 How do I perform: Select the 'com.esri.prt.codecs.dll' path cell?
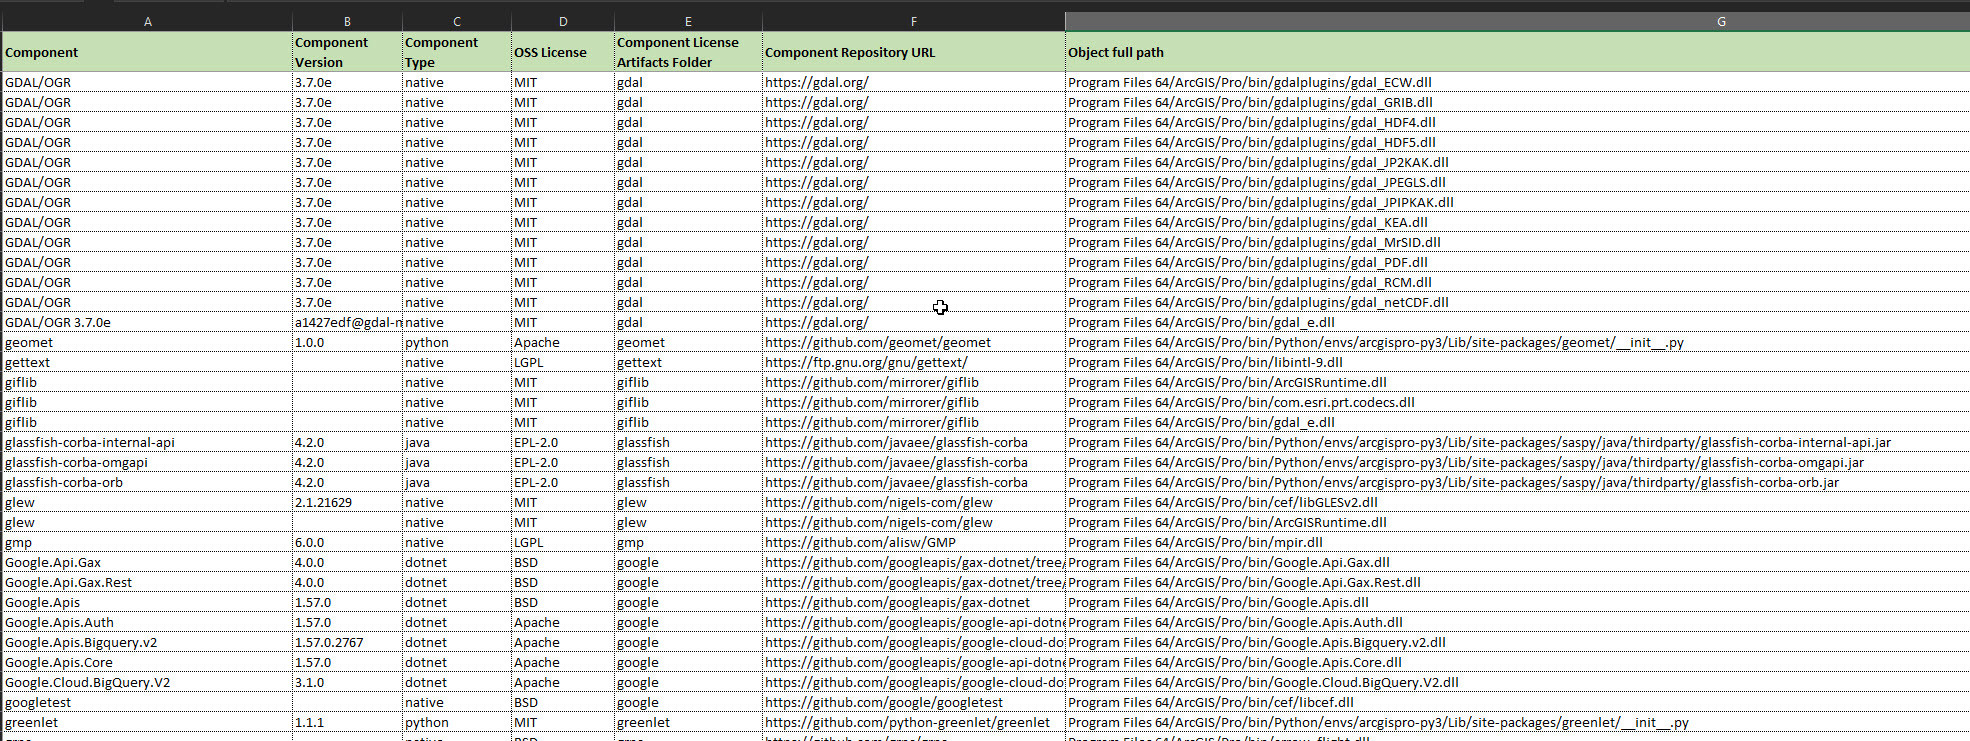1518,402
